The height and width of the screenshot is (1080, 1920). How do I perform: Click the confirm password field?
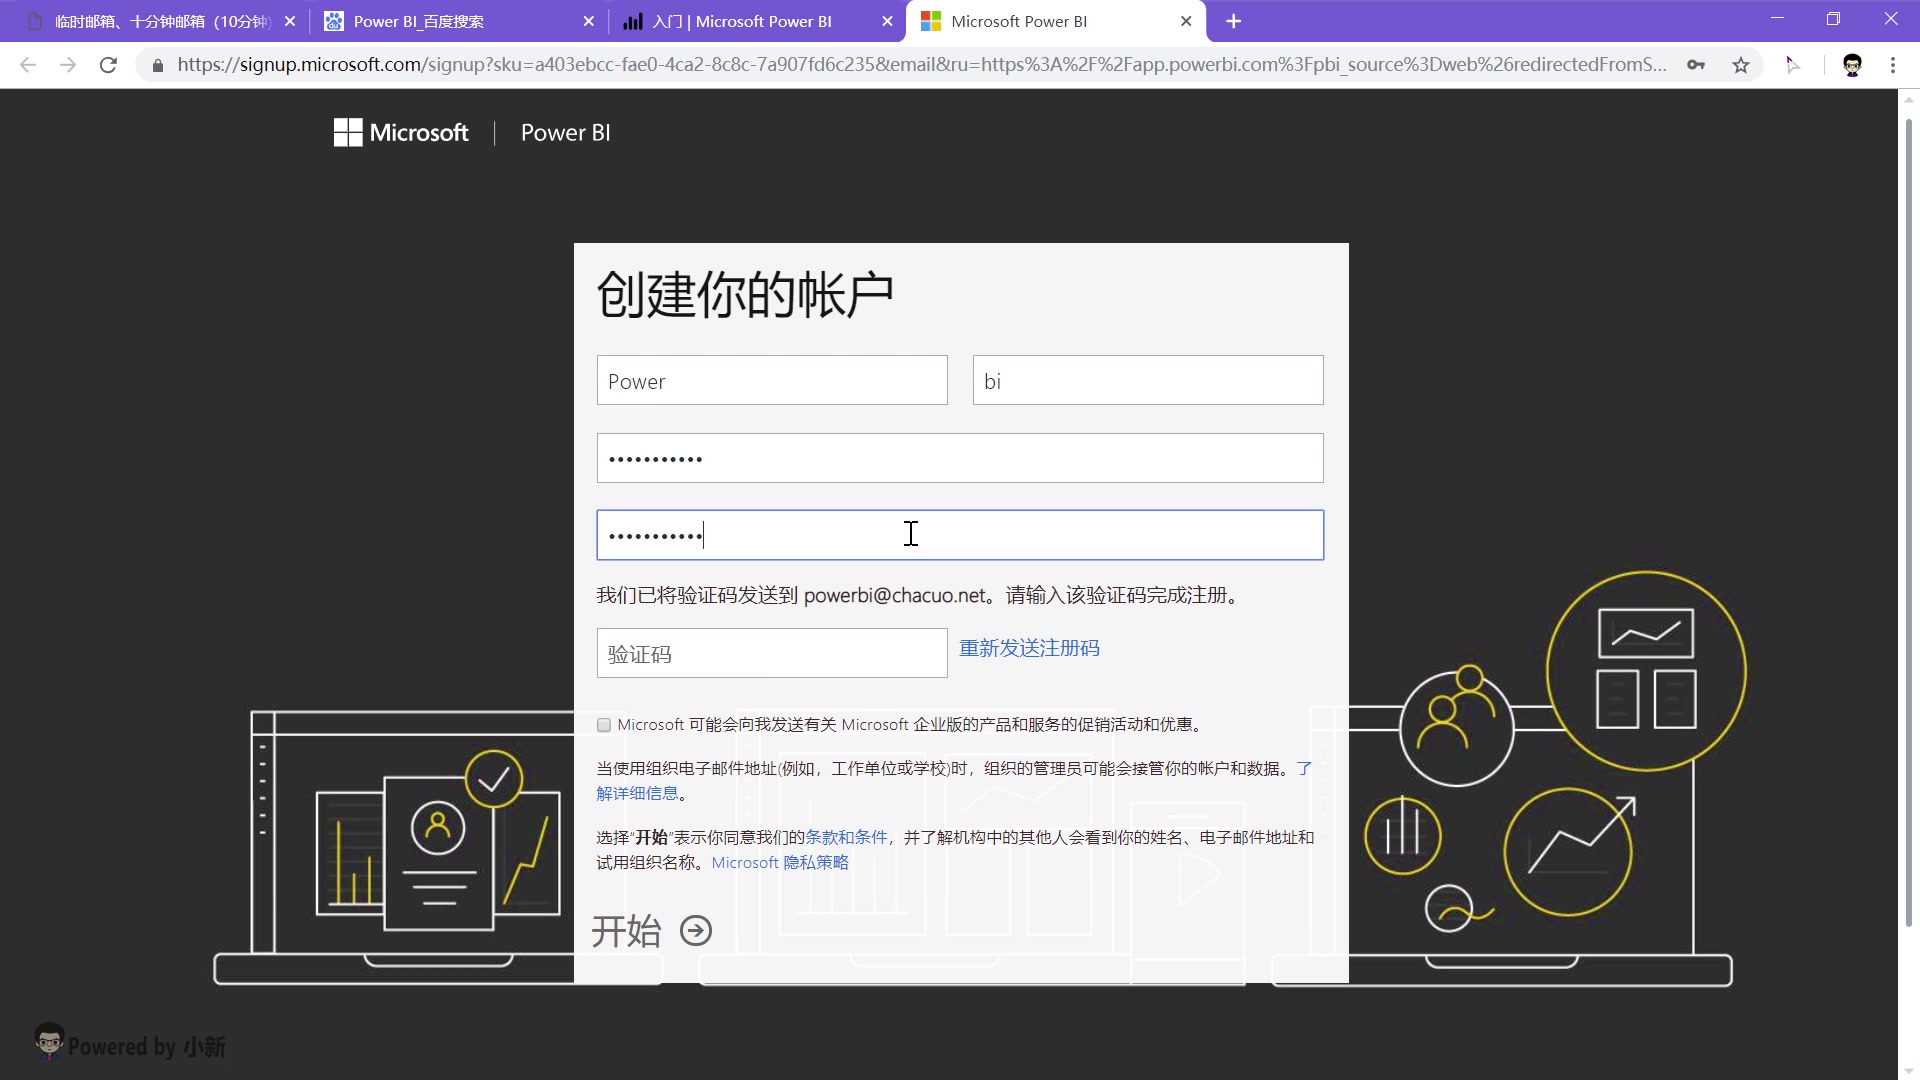[960, 535]
